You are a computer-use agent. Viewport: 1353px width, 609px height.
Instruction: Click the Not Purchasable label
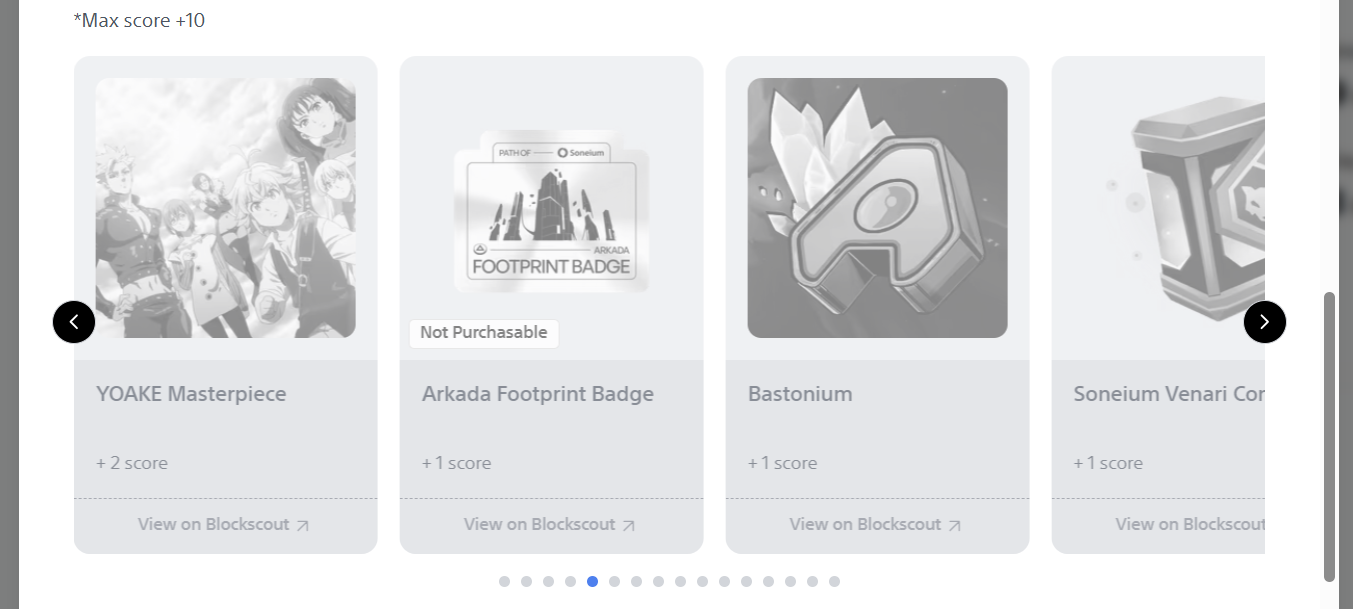484,333
